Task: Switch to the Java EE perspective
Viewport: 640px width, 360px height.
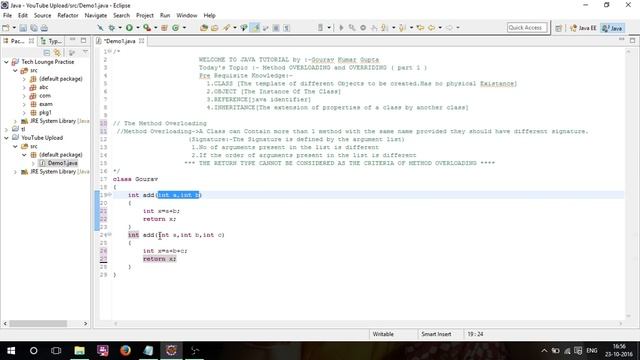Action: 583,28
